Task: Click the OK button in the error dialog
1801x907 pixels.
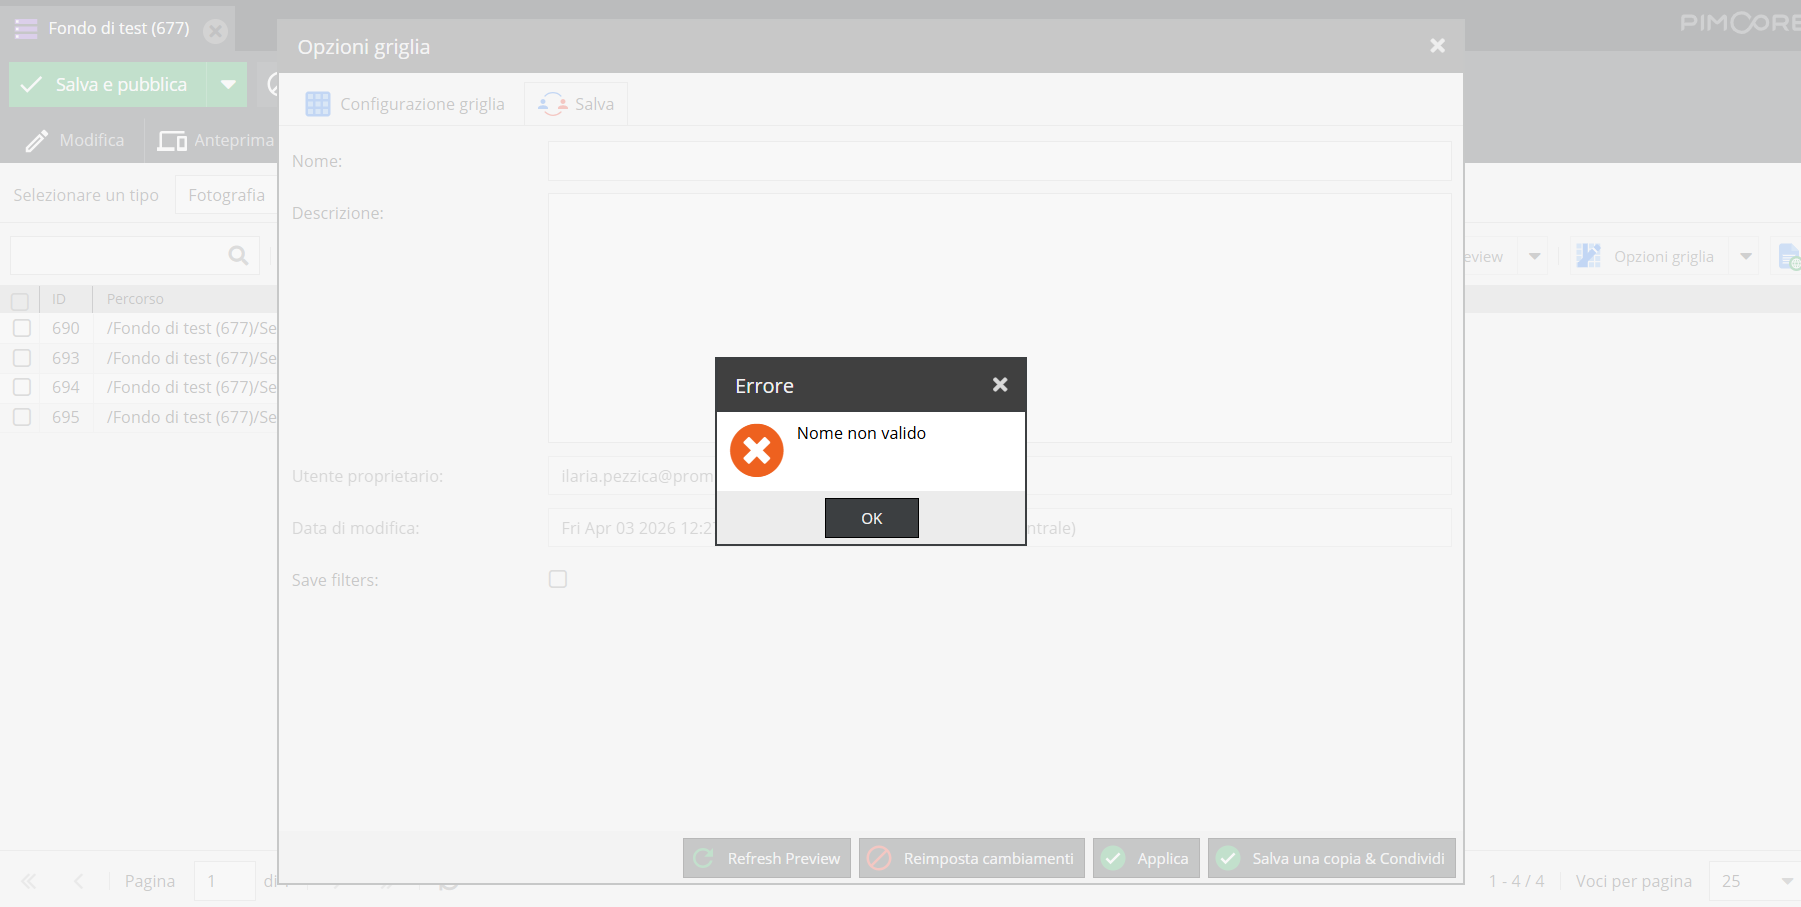Action: 871,518
